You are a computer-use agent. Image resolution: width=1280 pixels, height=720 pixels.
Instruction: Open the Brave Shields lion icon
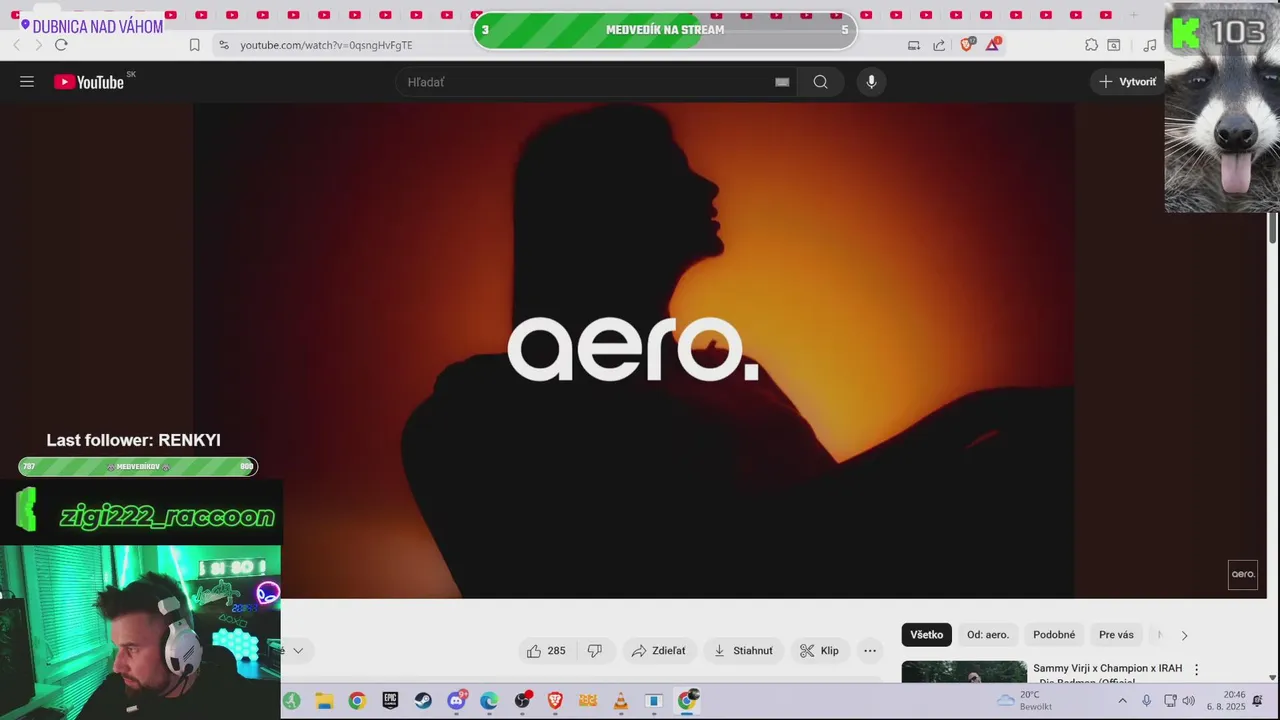pos(967,45)
